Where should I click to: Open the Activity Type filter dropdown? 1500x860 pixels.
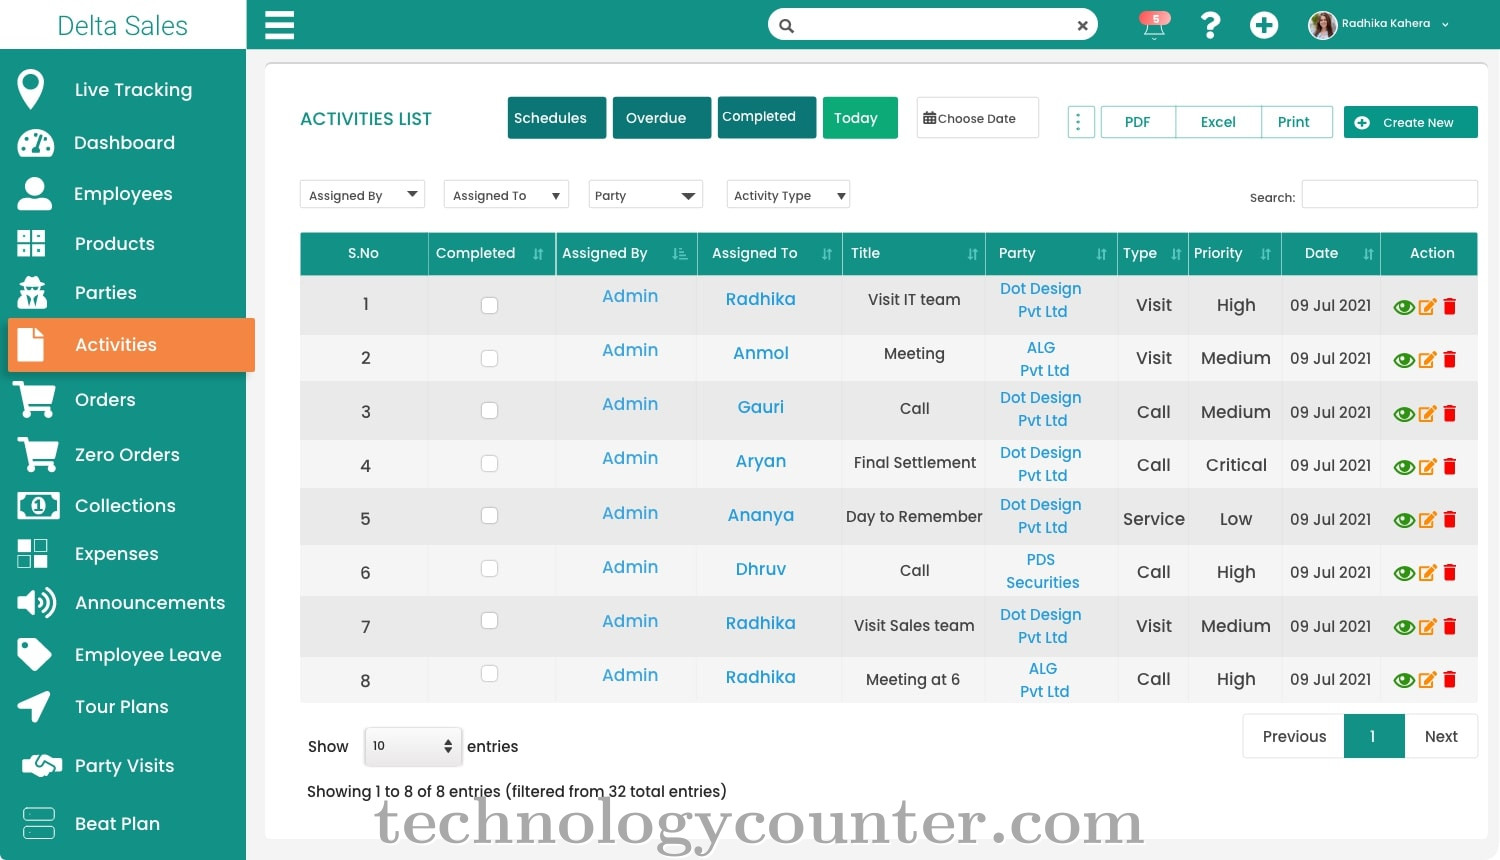coord(788,194)
